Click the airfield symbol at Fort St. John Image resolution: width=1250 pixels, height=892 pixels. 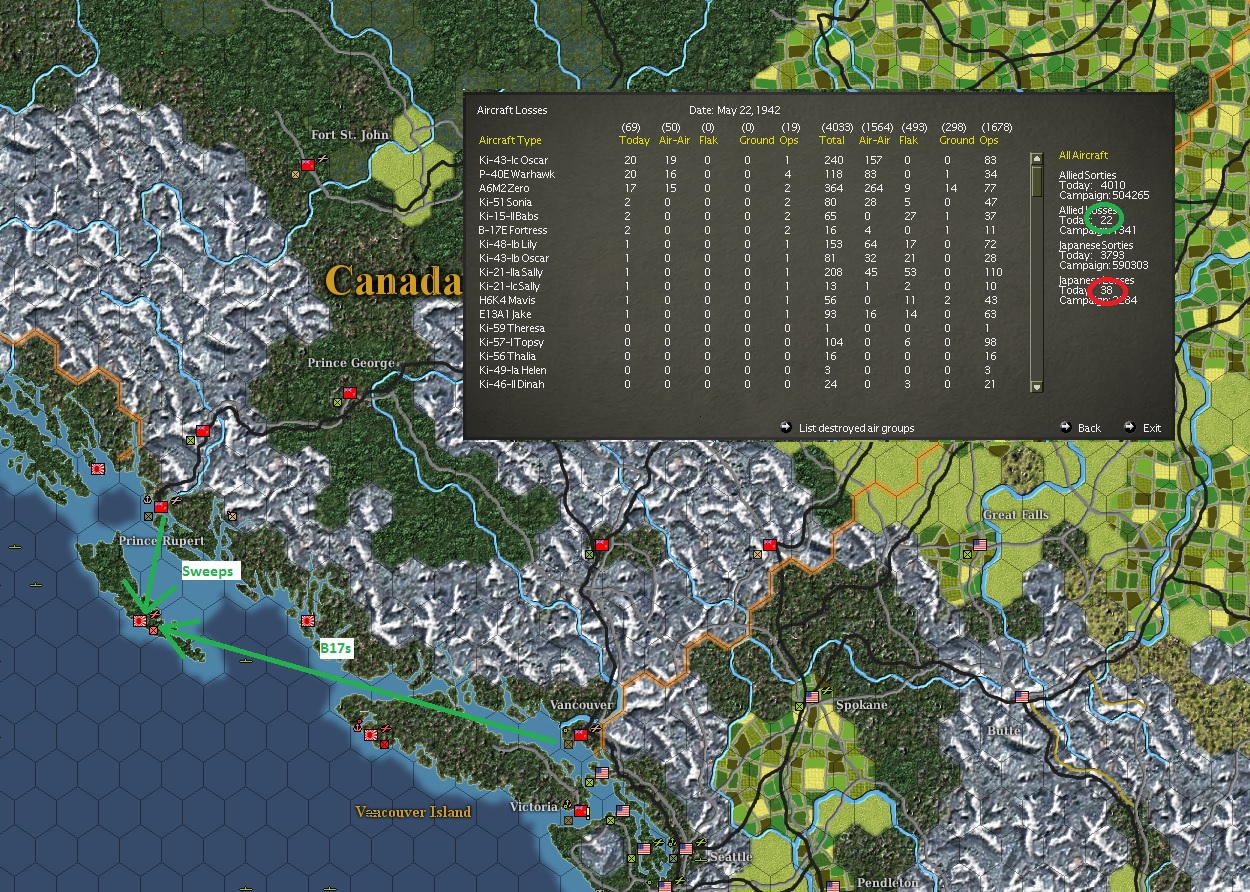(x=324, y=157)
